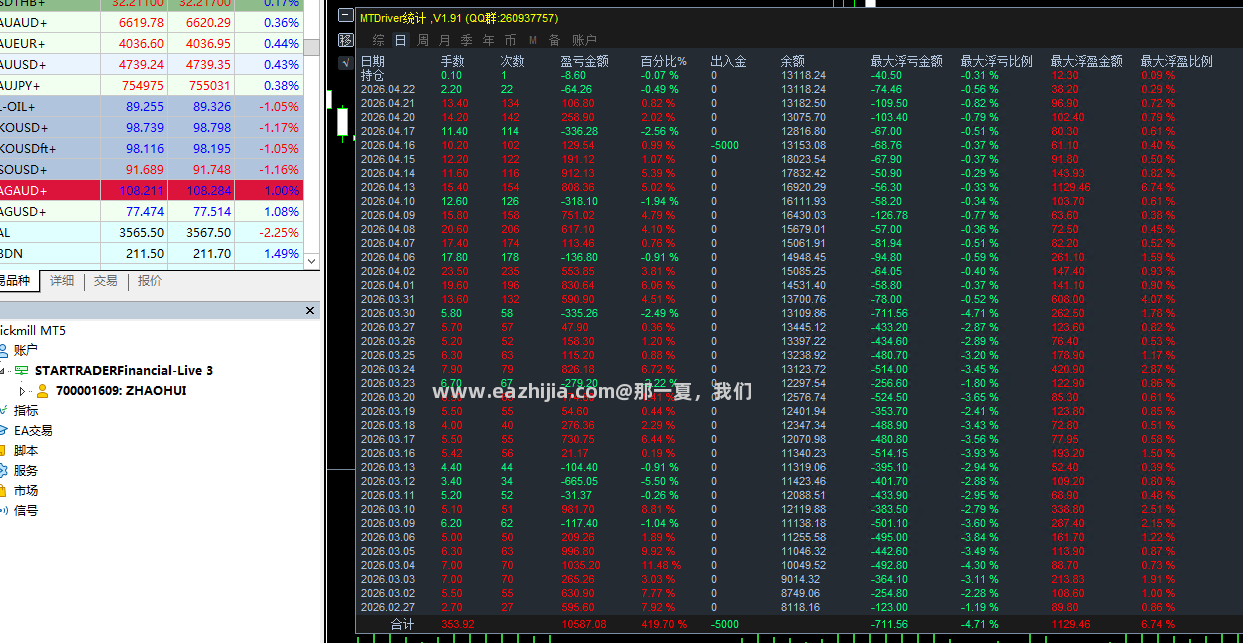Open the 月 monthly statistics tab
Screen dimensions: 1243x643
(445, 40)
